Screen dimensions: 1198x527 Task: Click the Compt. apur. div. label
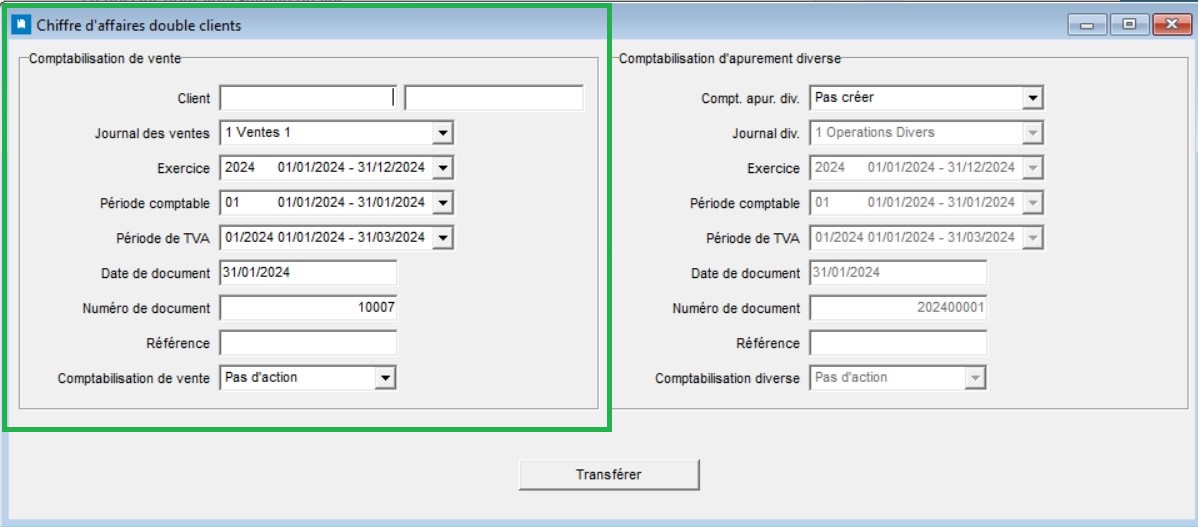750,99
